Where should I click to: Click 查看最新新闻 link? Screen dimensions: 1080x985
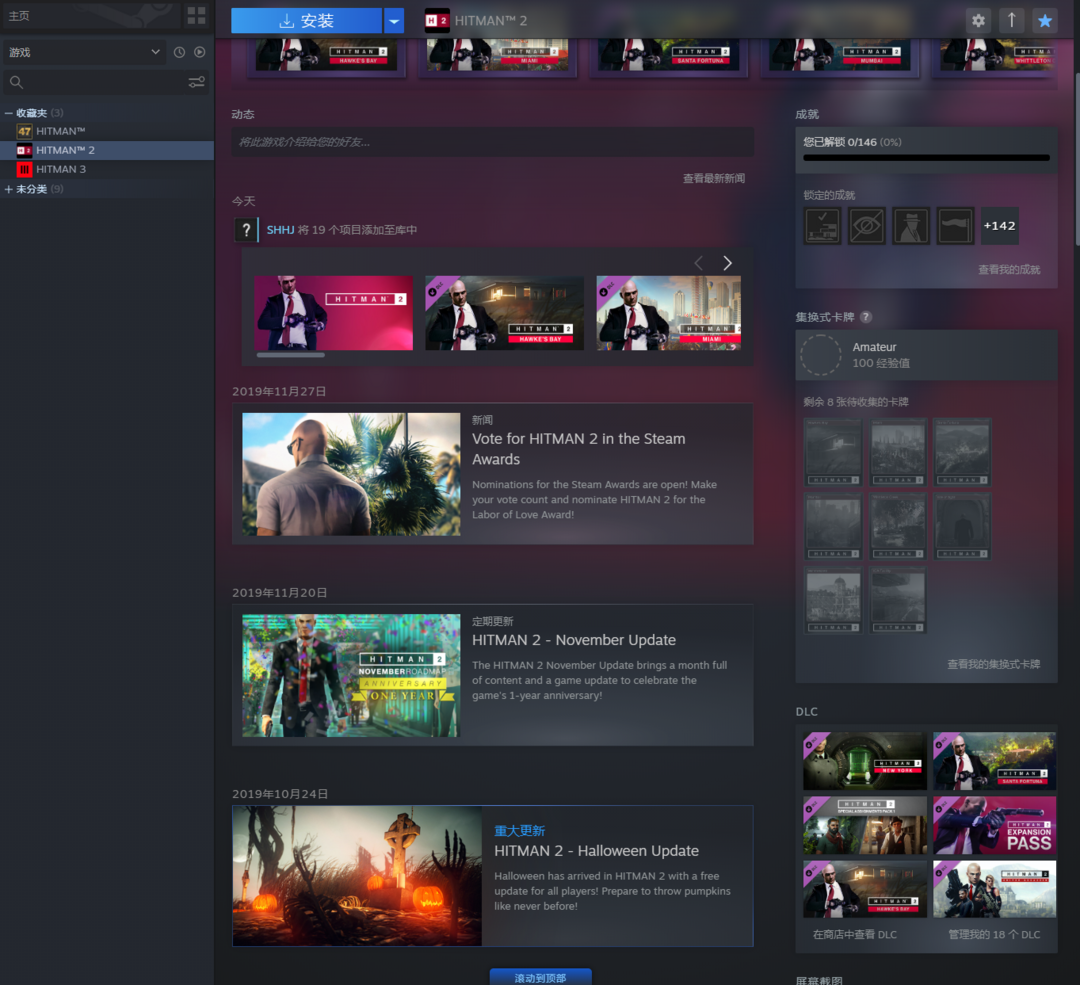click(713, 178)
